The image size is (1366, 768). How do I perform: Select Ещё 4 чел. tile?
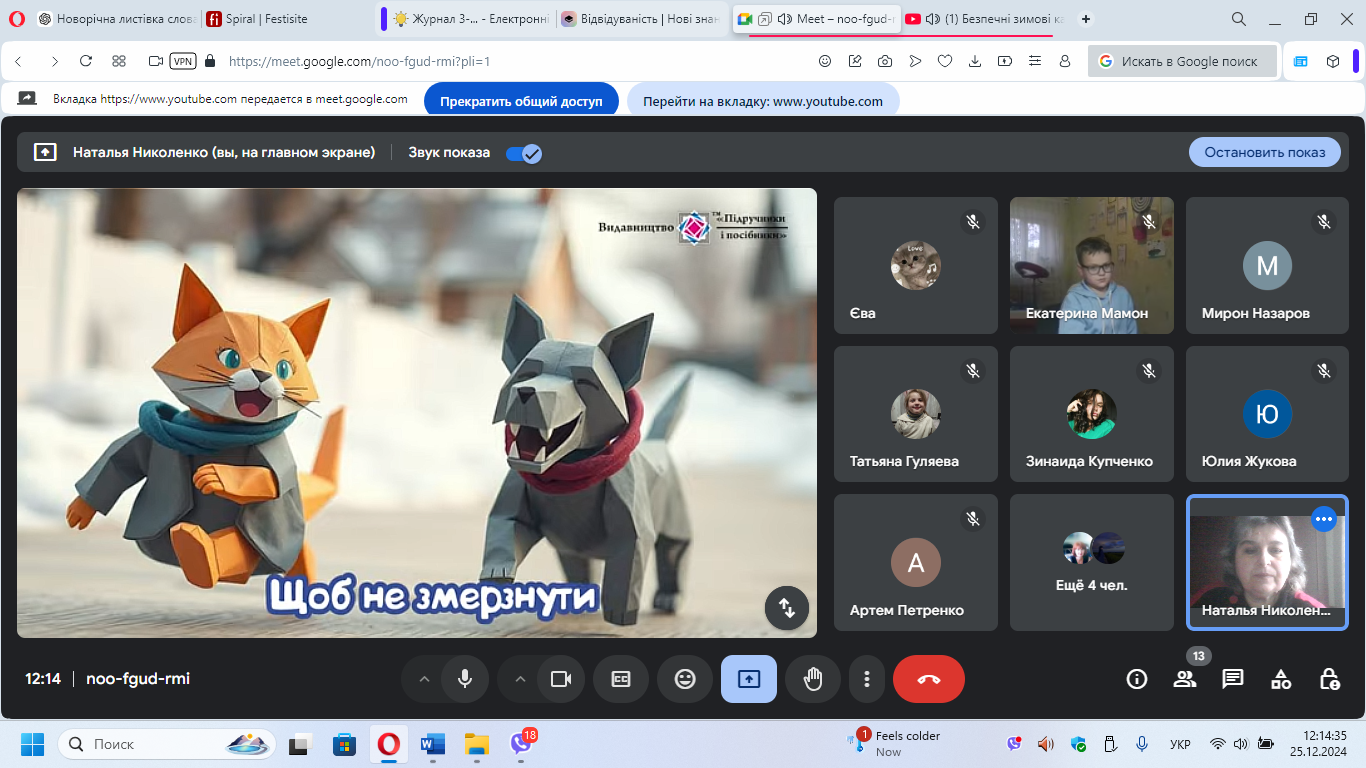(1092, 562)
